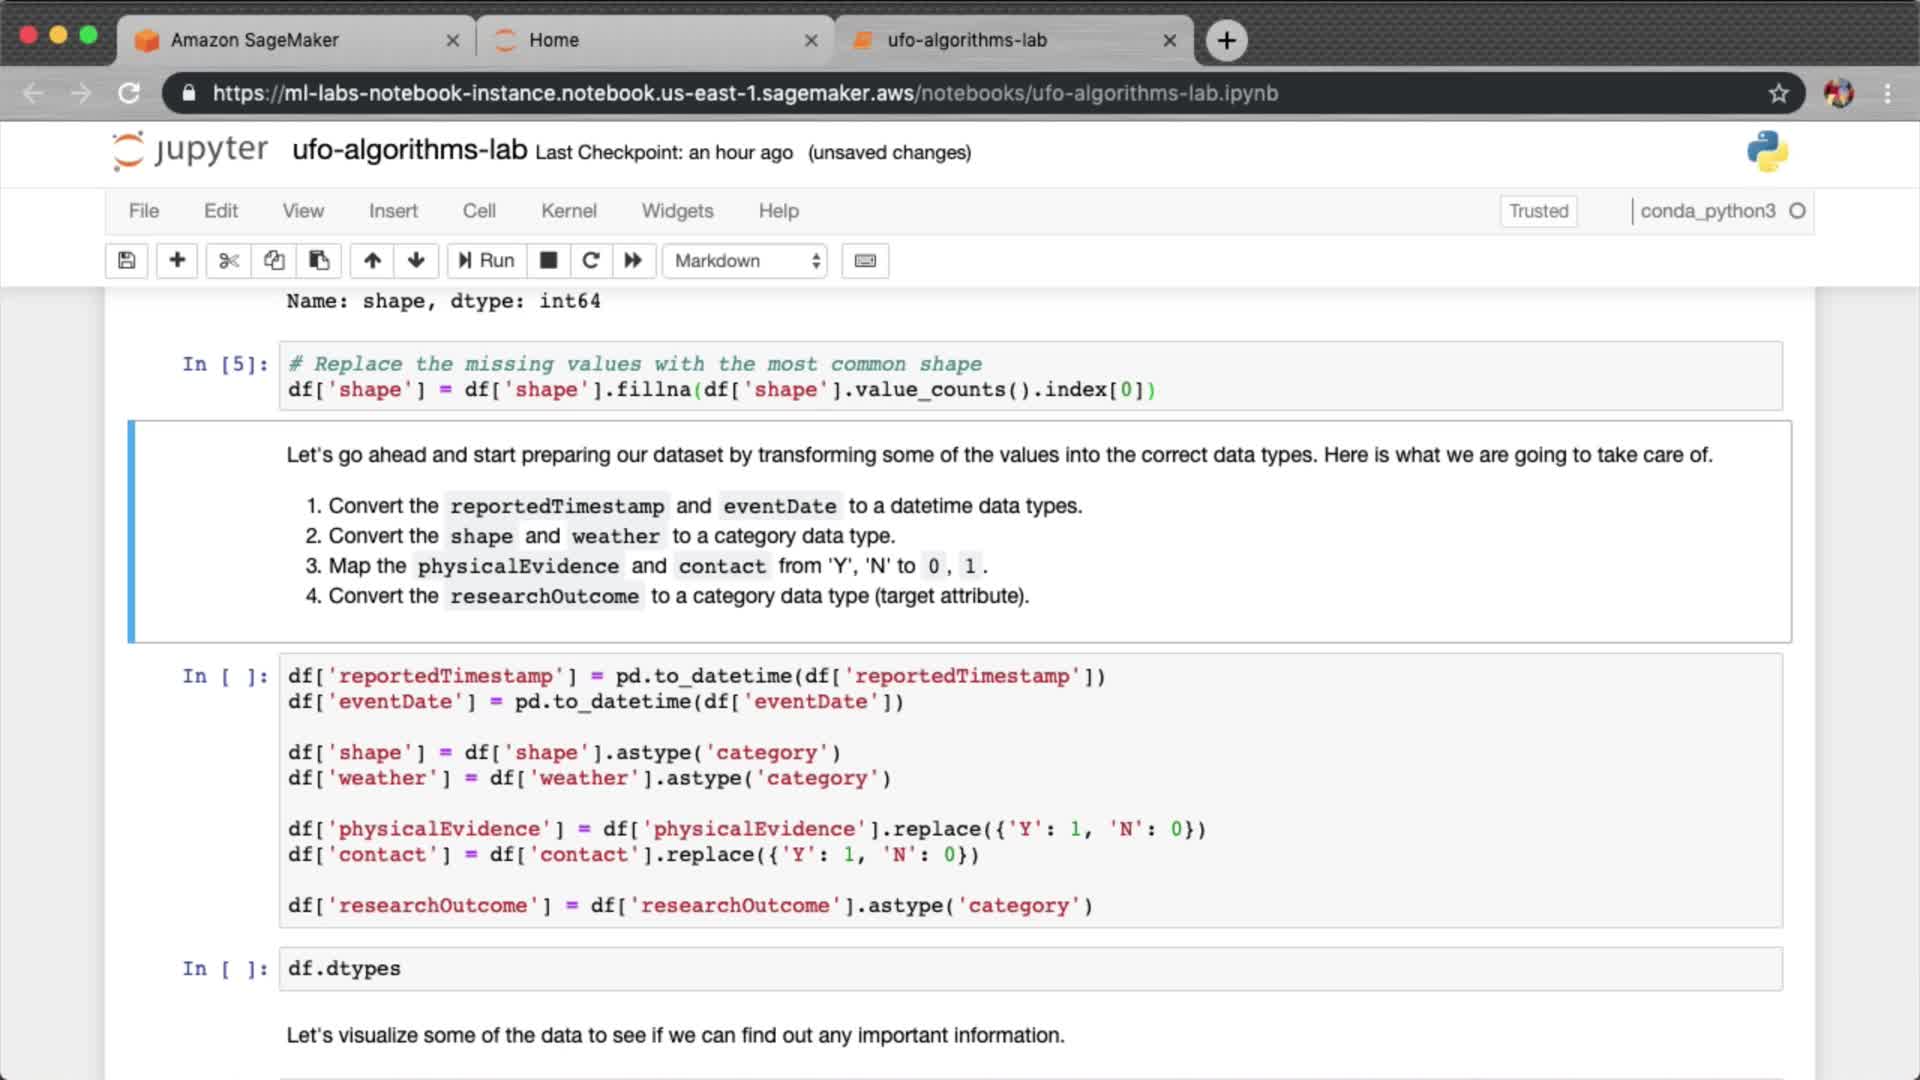1920x1080 pixels.
Task: Restart the kernel icon
Action: pos(591,261)
